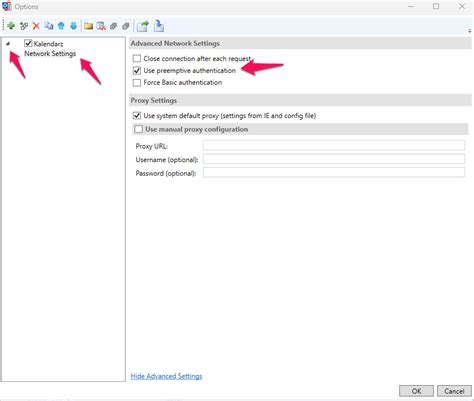Click the yellow folder icon in toolbar
This screenshot has width=474, height=401.
88,26
